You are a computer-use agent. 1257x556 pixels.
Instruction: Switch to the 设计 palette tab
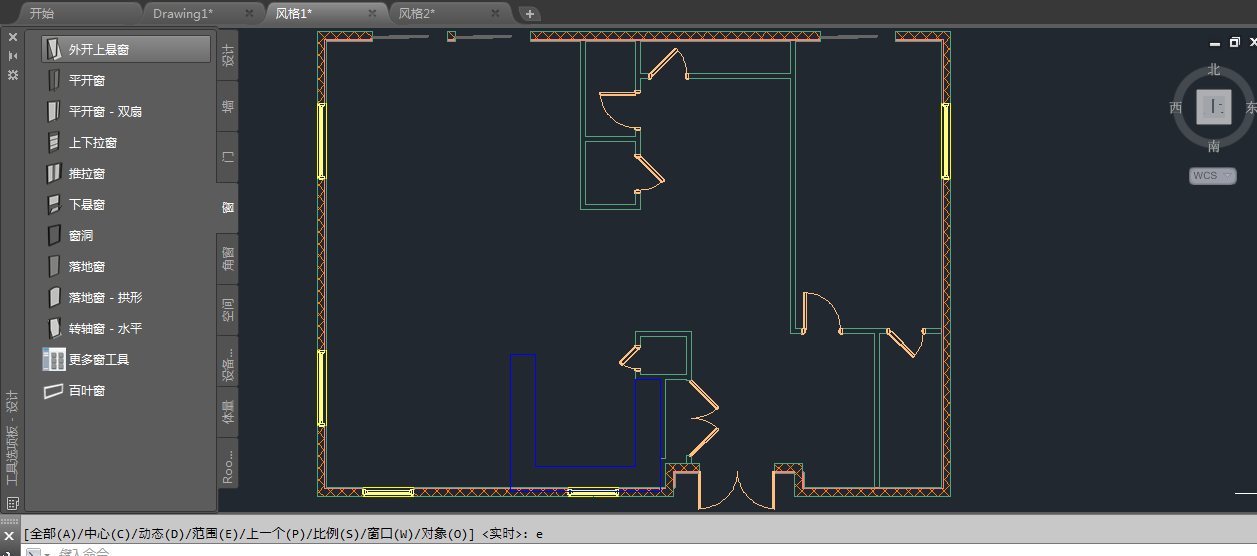pyautogui.click(x=228, y=56)
